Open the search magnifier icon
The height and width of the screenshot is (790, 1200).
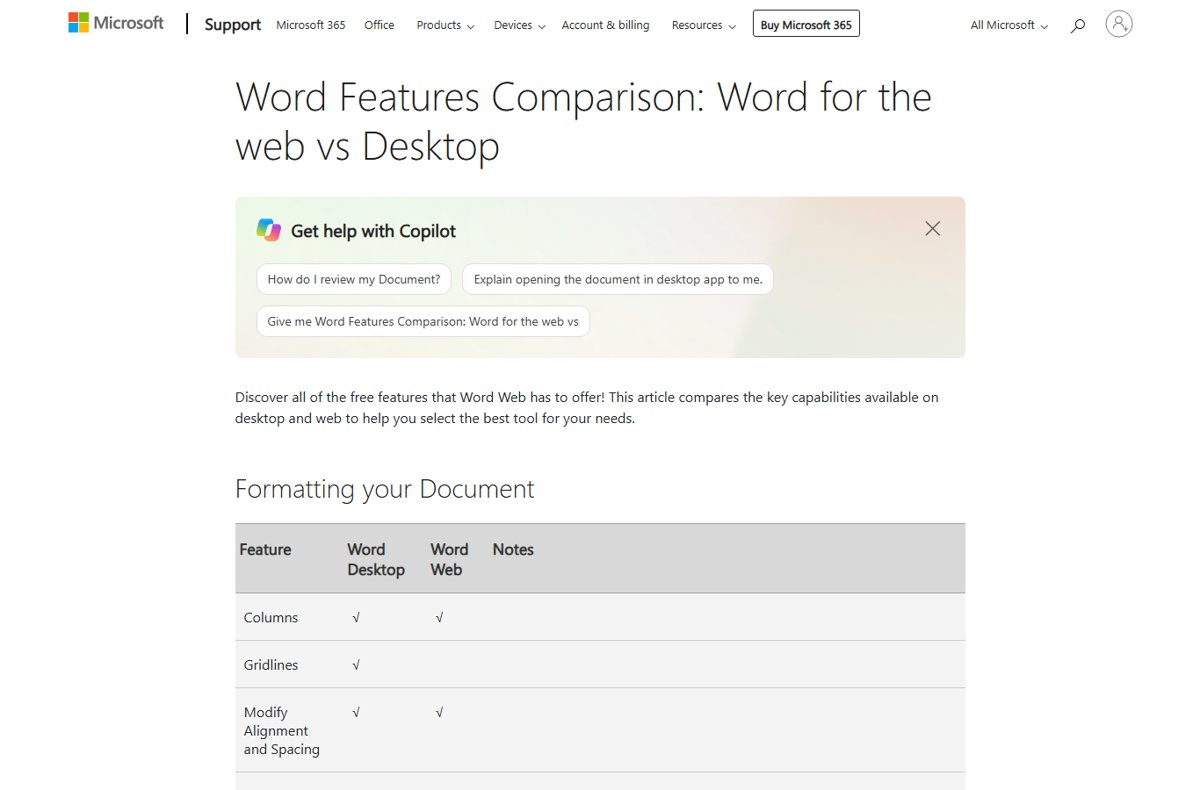tap(1077, 25)
